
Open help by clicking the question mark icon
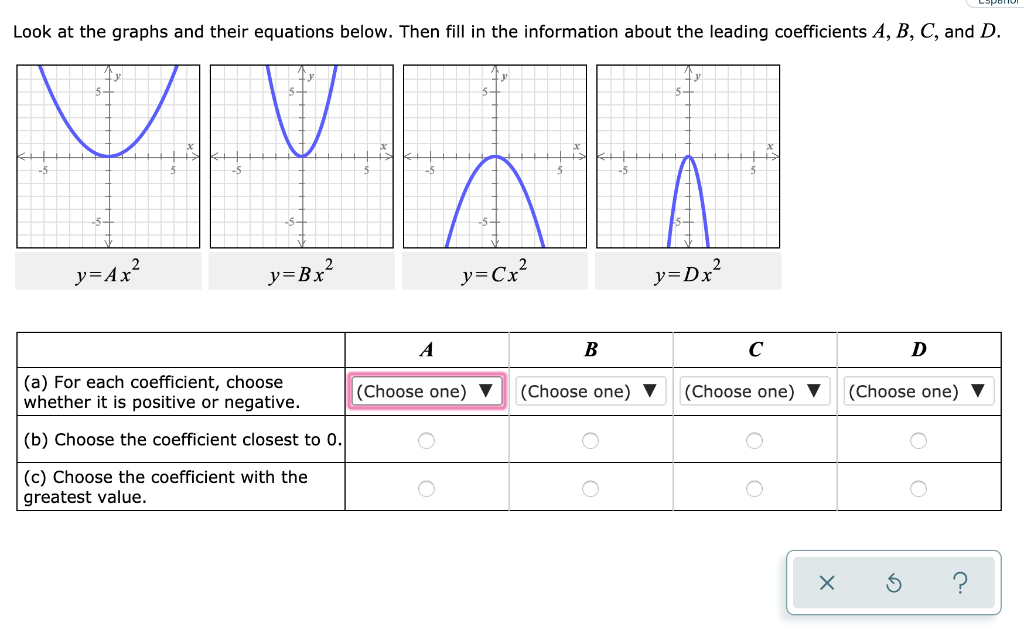(x=960, y=583)
